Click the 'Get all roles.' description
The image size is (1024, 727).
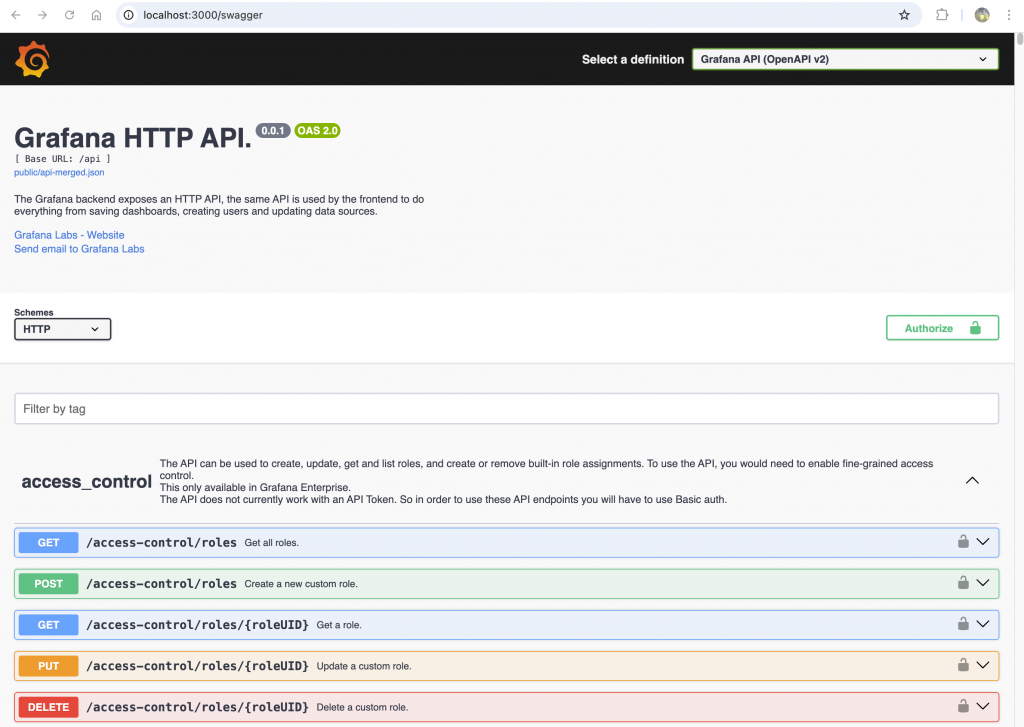pos(272,543)
